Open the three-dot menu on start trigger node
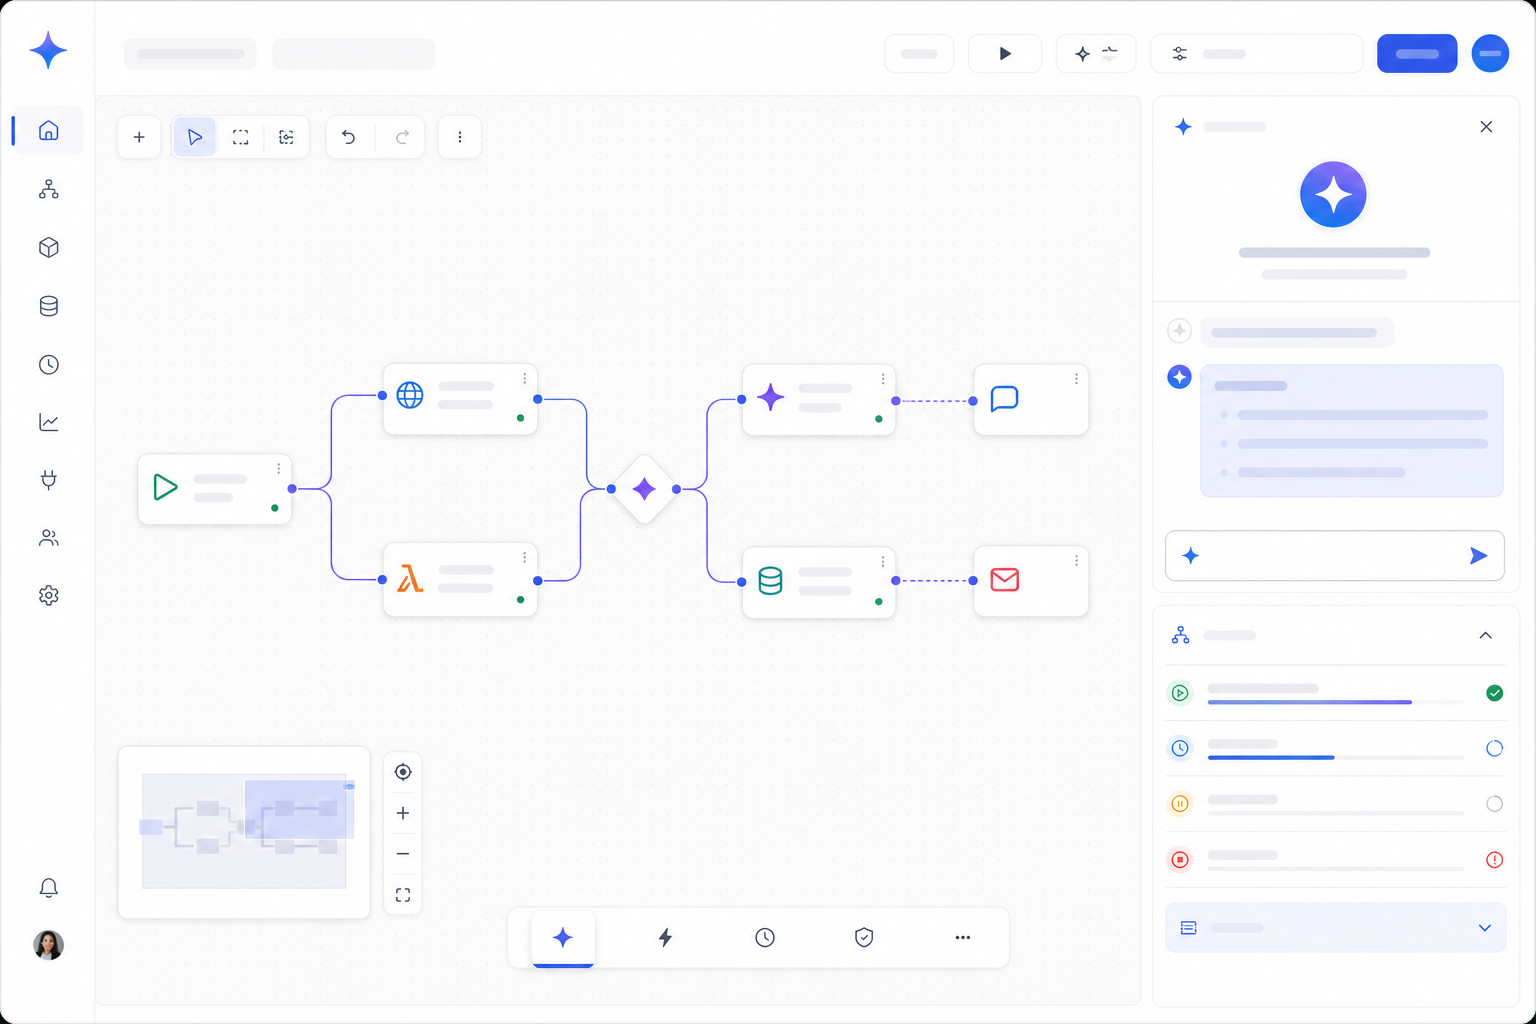The height and width of the screenshot is (1024, 1536). click(279, 468)
